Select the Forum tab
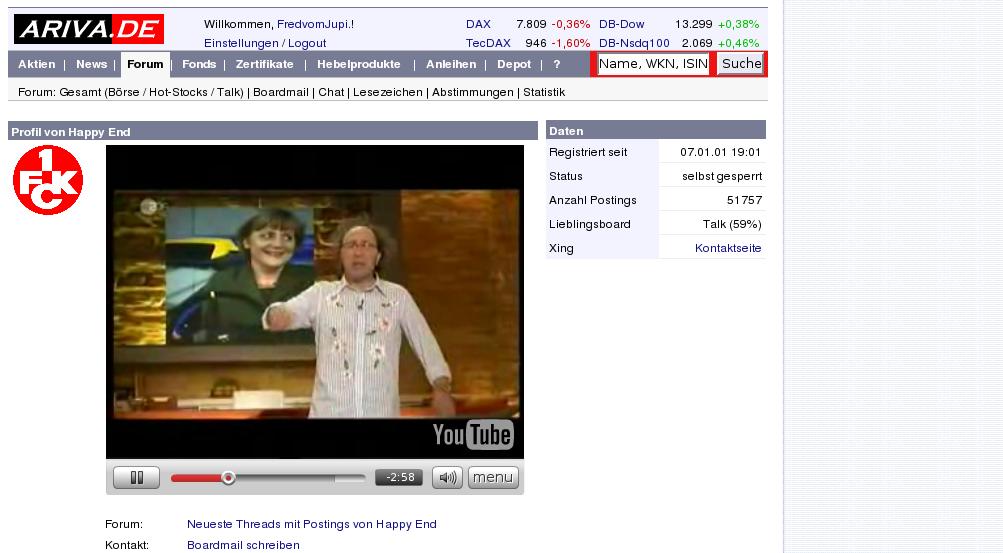The height and width of the screenshot is (553, 1003). click(145, 64)
